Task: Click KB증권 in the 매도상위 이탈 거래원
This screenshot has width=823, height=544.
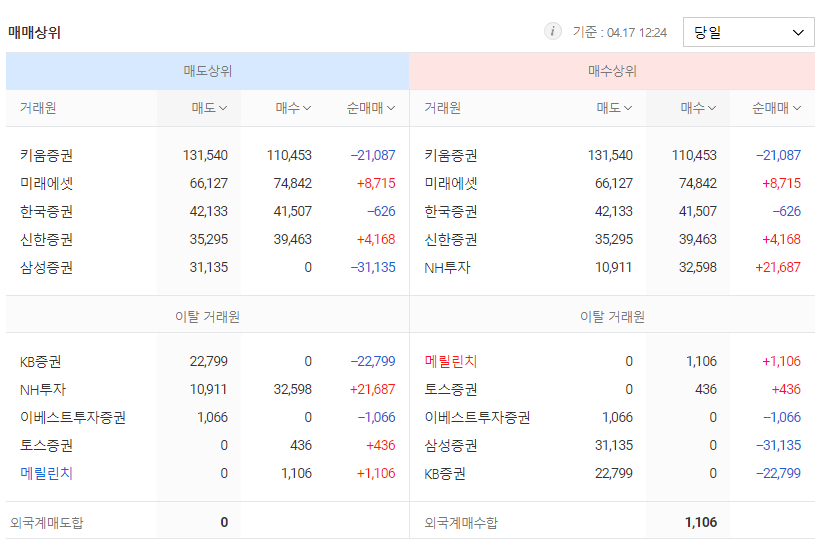Action: coord(40,362)
